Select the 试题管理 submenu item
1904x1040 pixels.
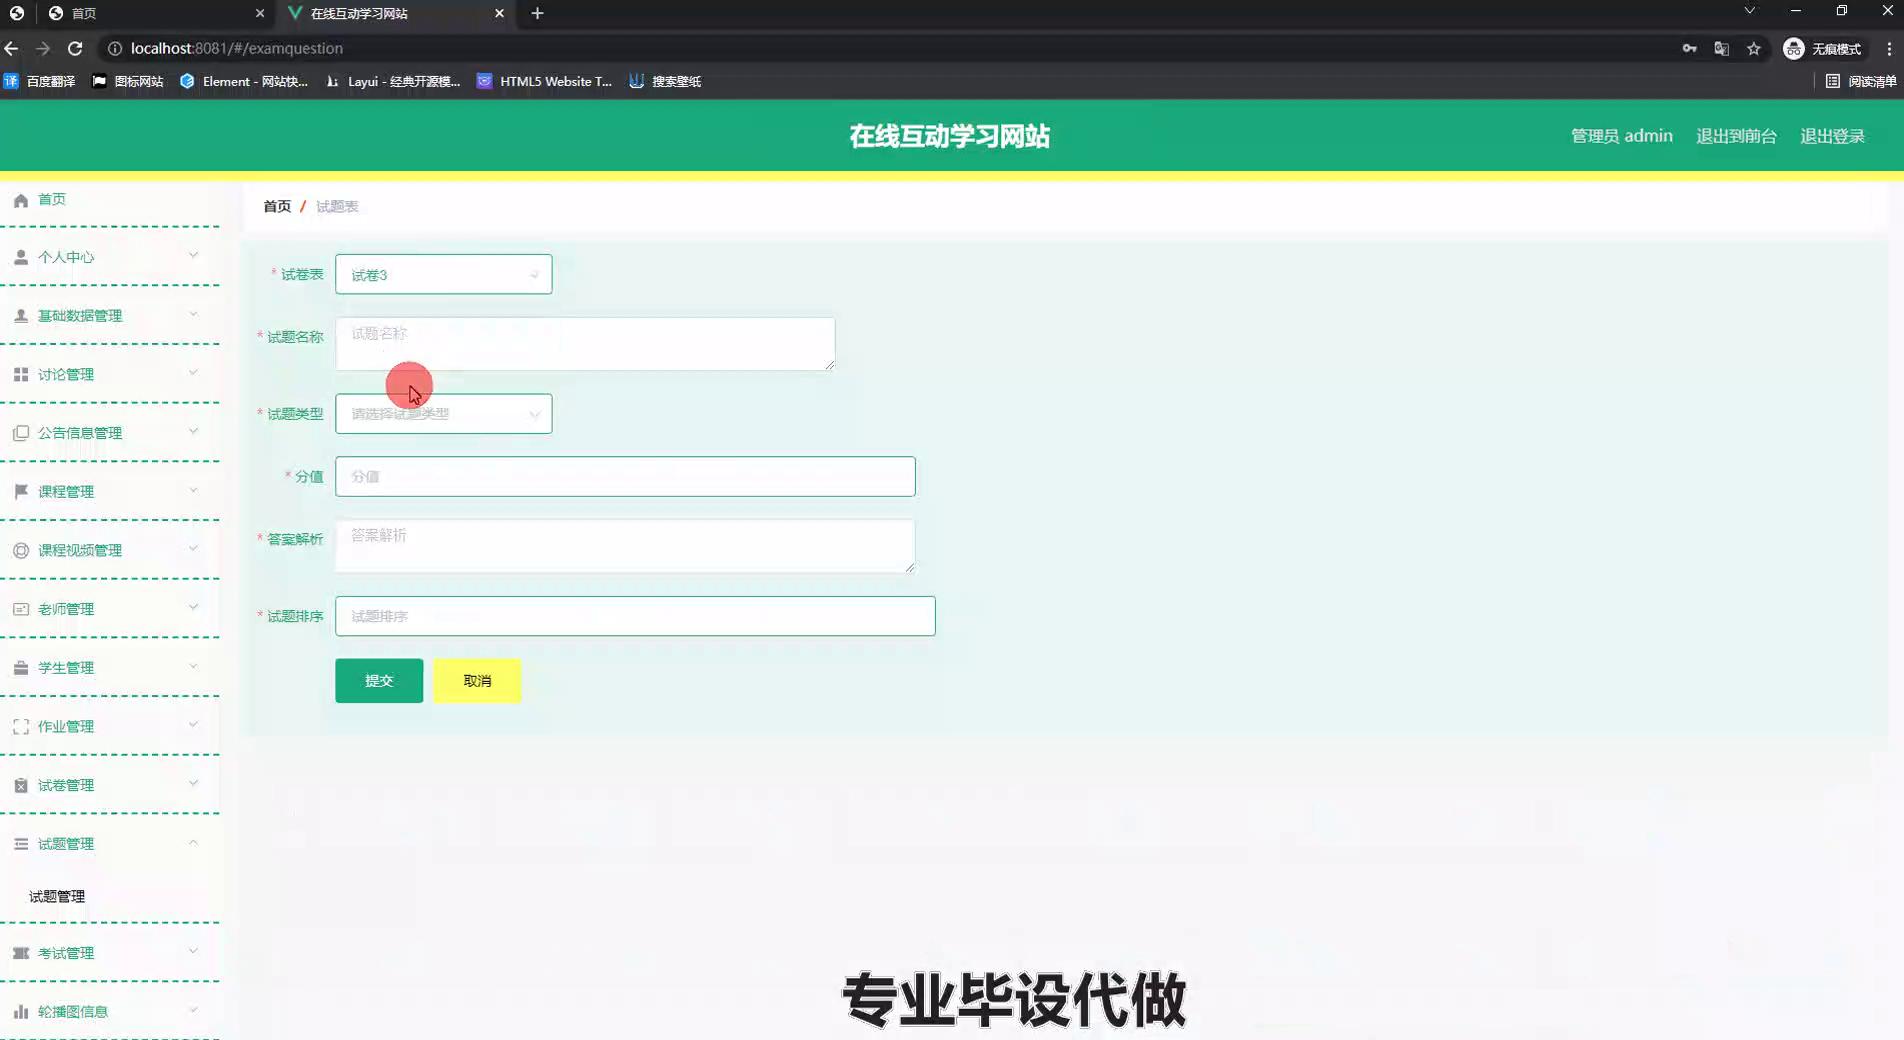click(57, 896)
